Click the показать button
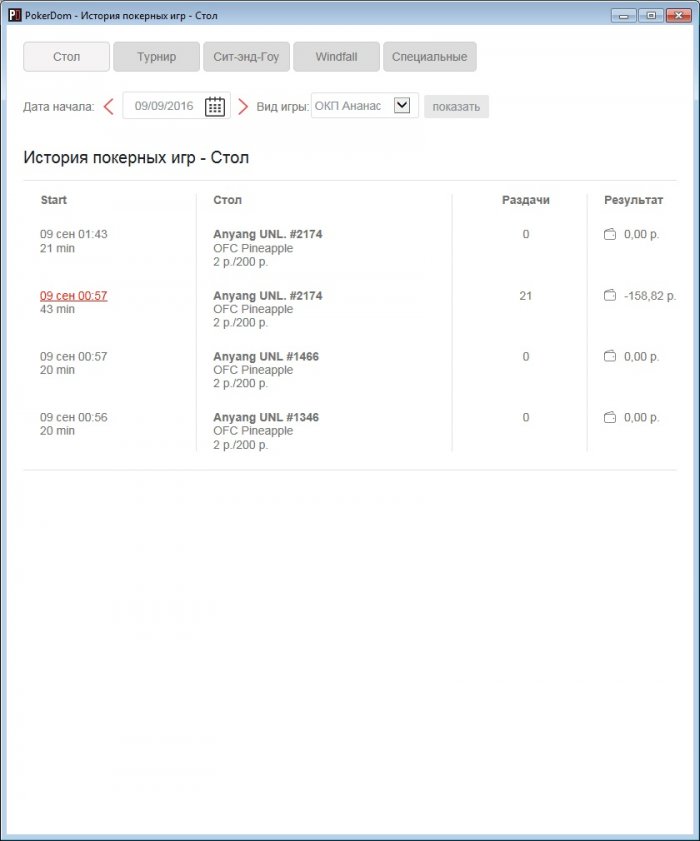 [x=456, y=107]
